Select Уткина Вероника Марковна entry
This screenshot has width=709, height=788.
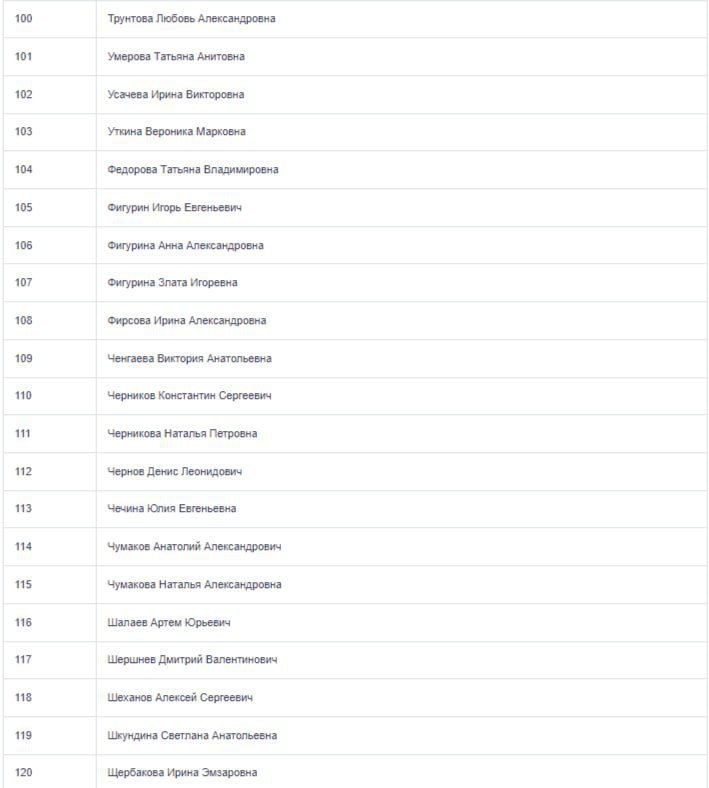point(176,132)
